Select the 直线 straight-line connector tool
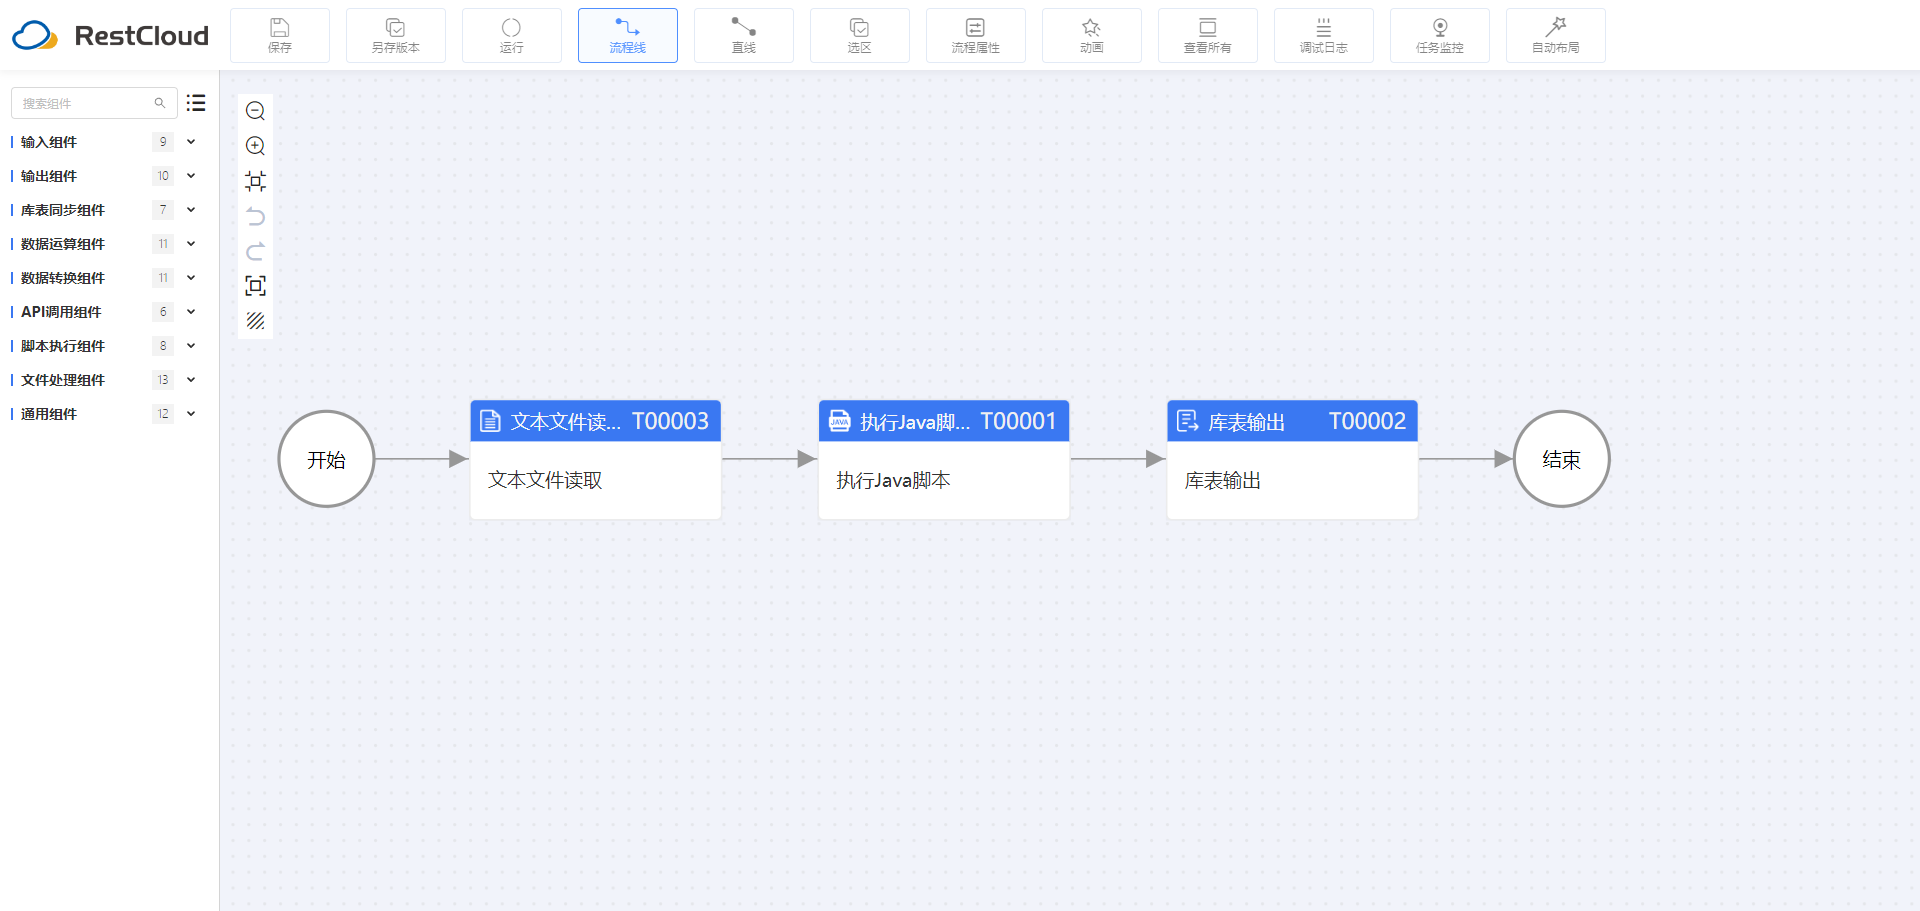Viewport: 1920px width, 911px height. tap(744, 35)
